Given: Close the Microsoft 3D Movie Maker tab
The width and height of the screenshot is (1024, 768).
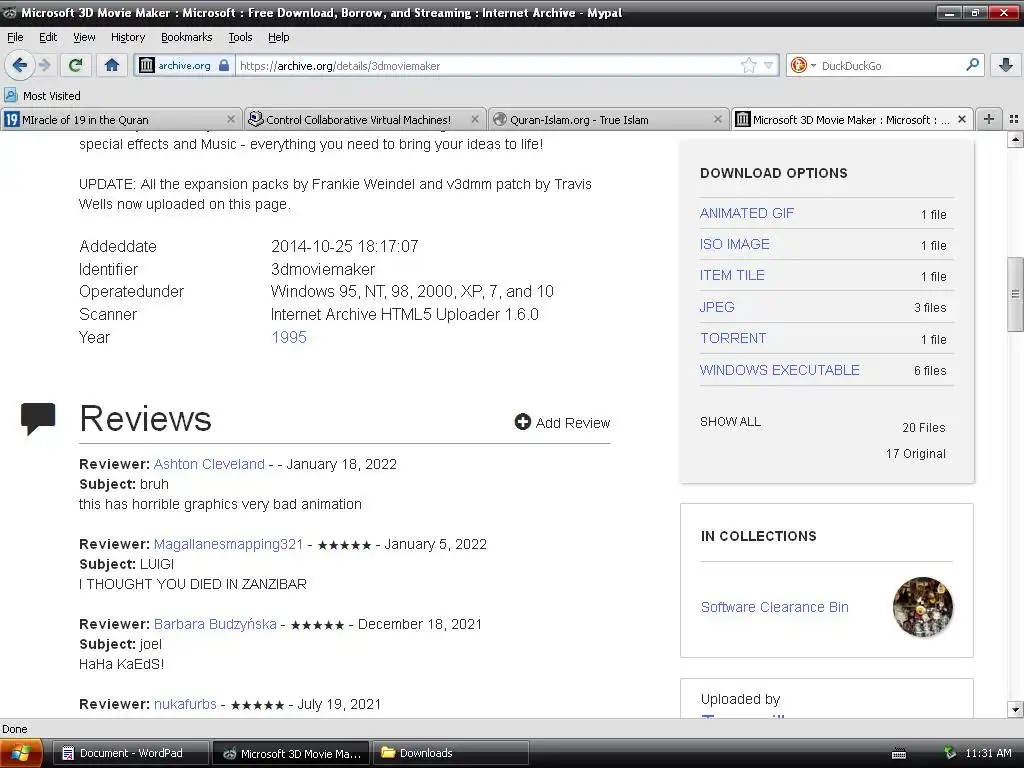Looking at the screenshot, I should (961, 120).
